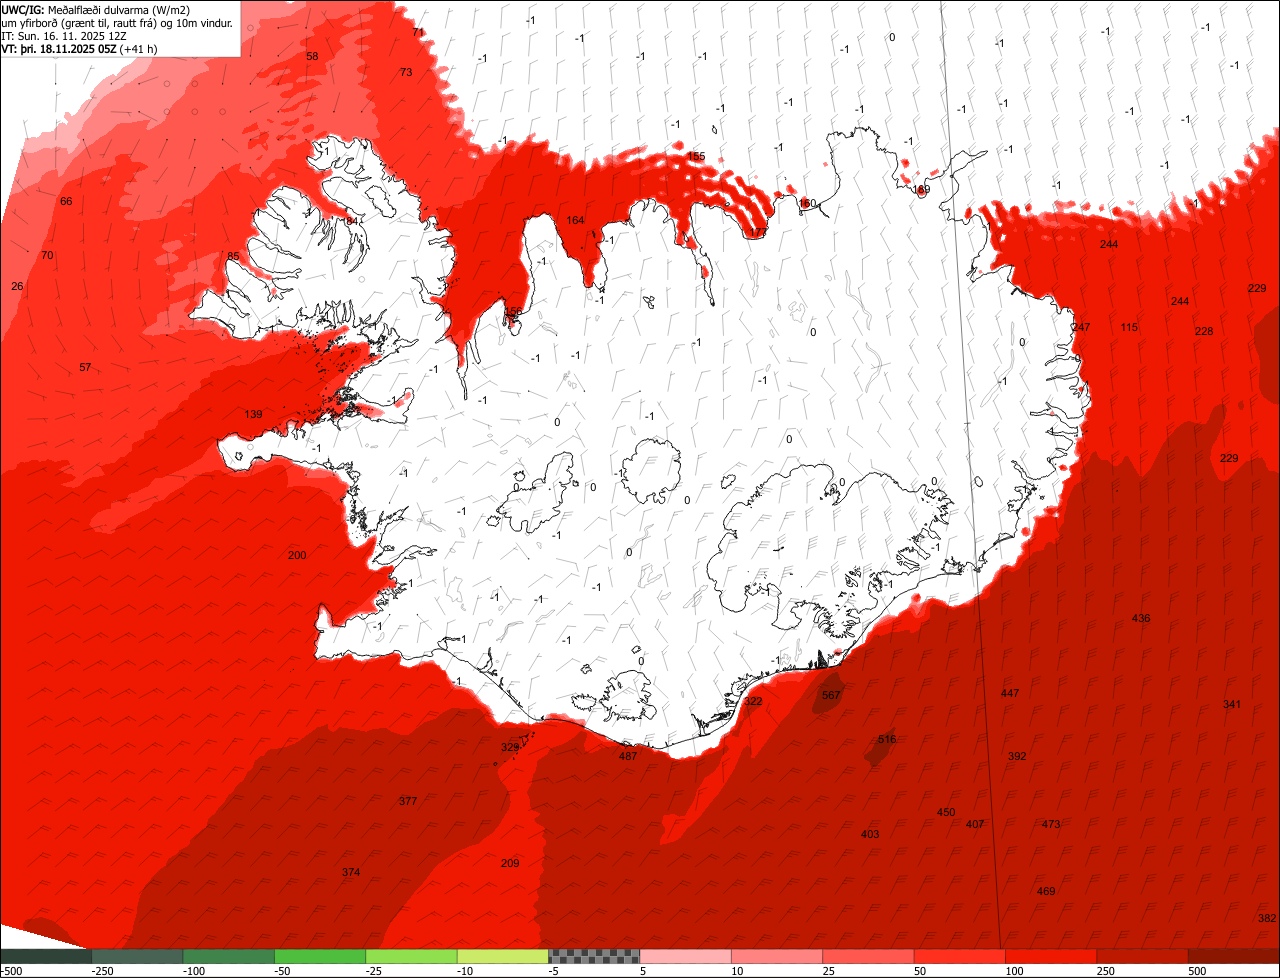Click the flux value 115 off the east coast
Viewport: 1280px width, 978px height.
click(x=1129, y=327)
